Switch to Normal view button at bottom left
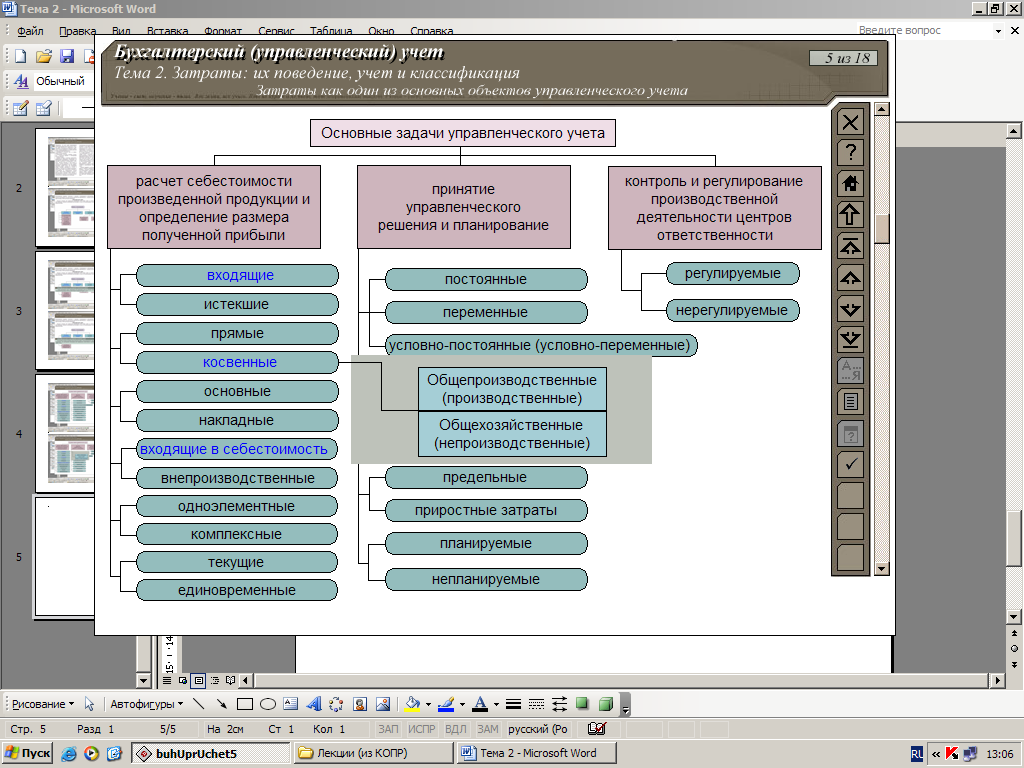The image size is (1024, 768). (167, 680)
